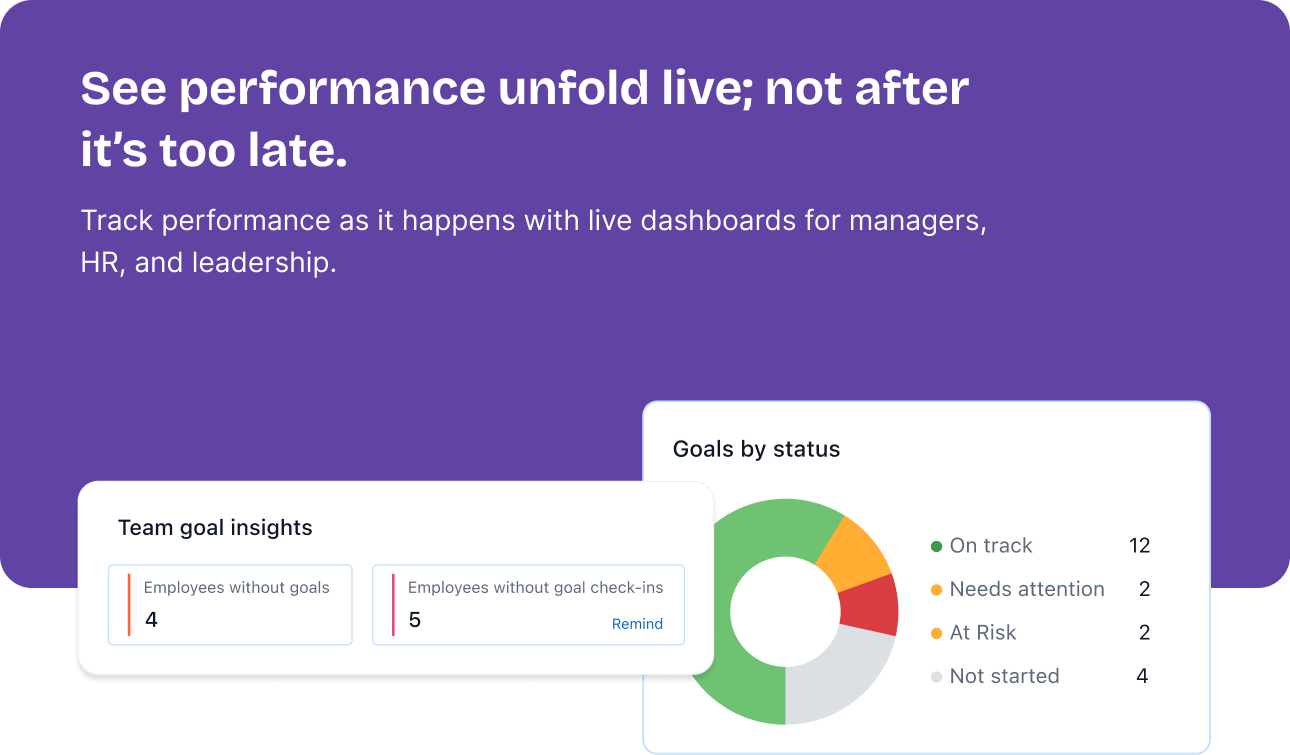Image resolution: width=1290 pixels, height=755 pixels.
Task: Click the number 4 under Employees without goals
Action: pos(151,620)
